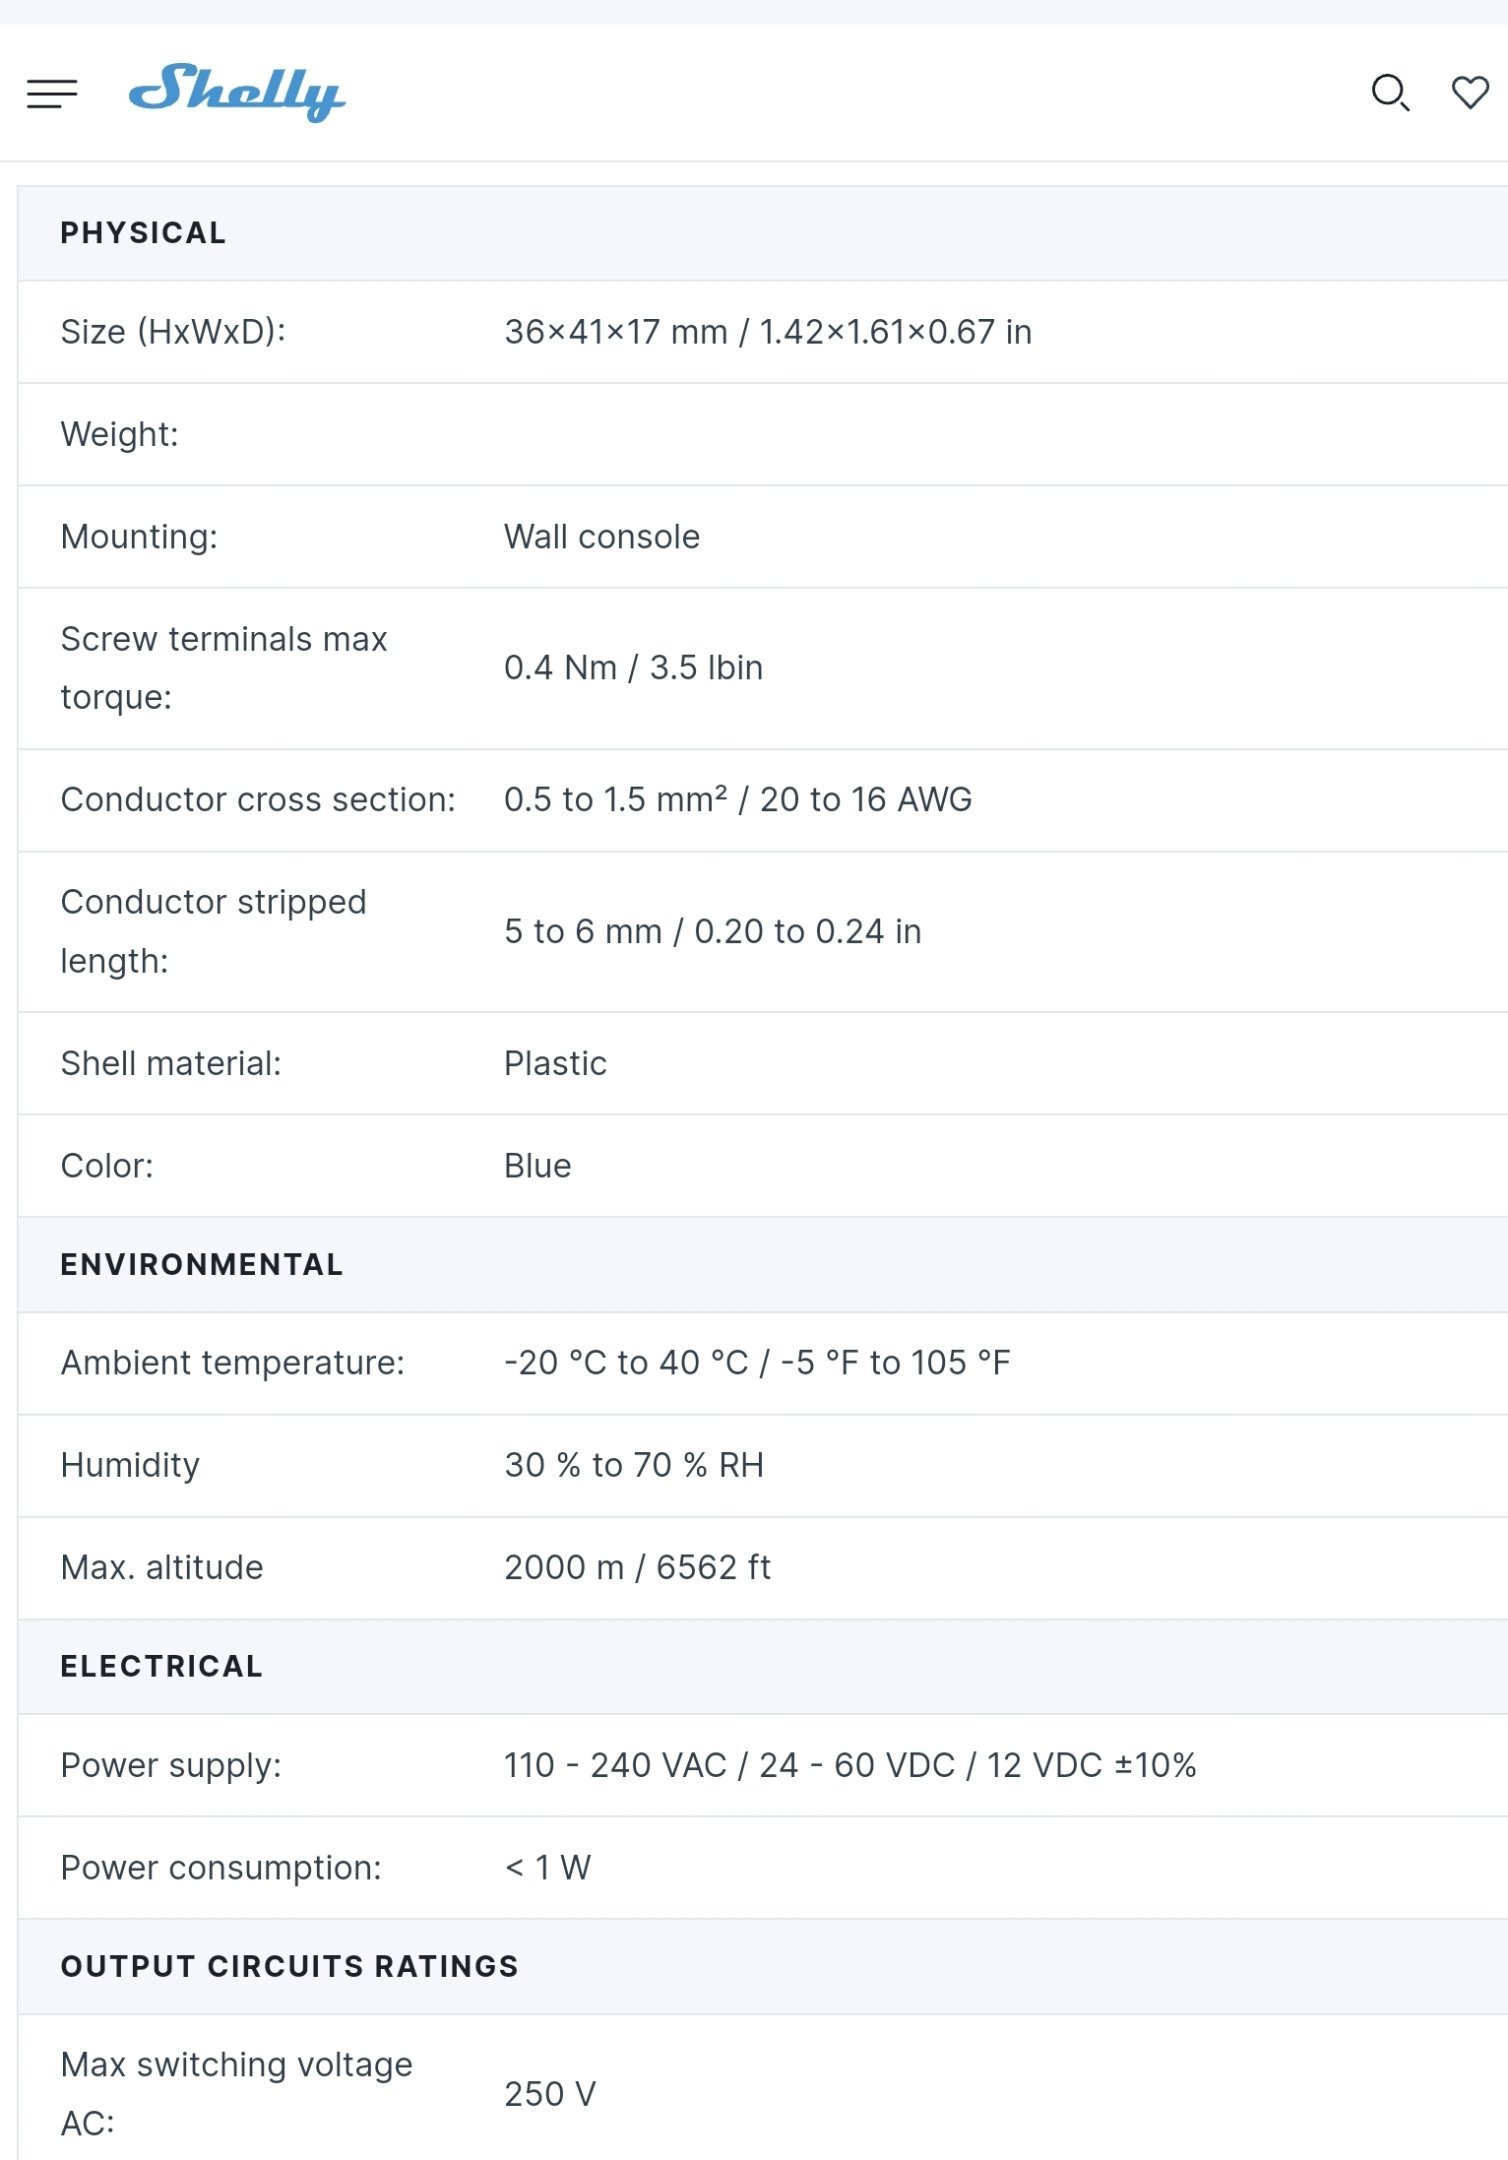1508x2160 pixels.
Task: Click the Power supply voltage value
Action: coord(850,1766)
